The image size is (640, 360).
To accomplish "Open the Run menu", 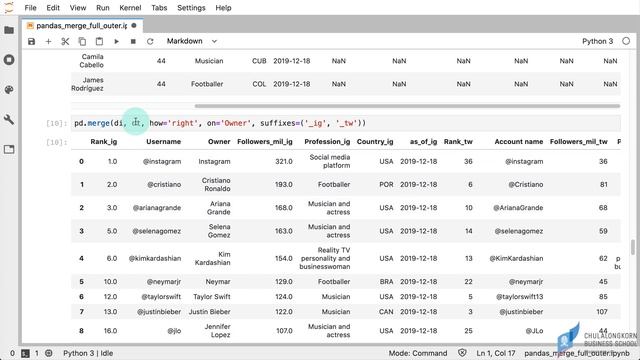I will [x=102, y=8].
